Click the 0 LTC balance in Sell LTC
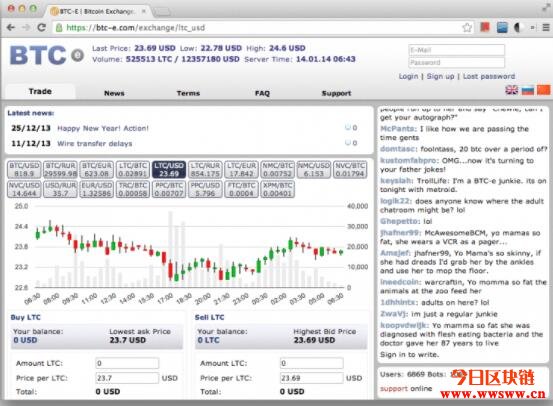This screenshot has width=553, height=406. pos(208,340)
